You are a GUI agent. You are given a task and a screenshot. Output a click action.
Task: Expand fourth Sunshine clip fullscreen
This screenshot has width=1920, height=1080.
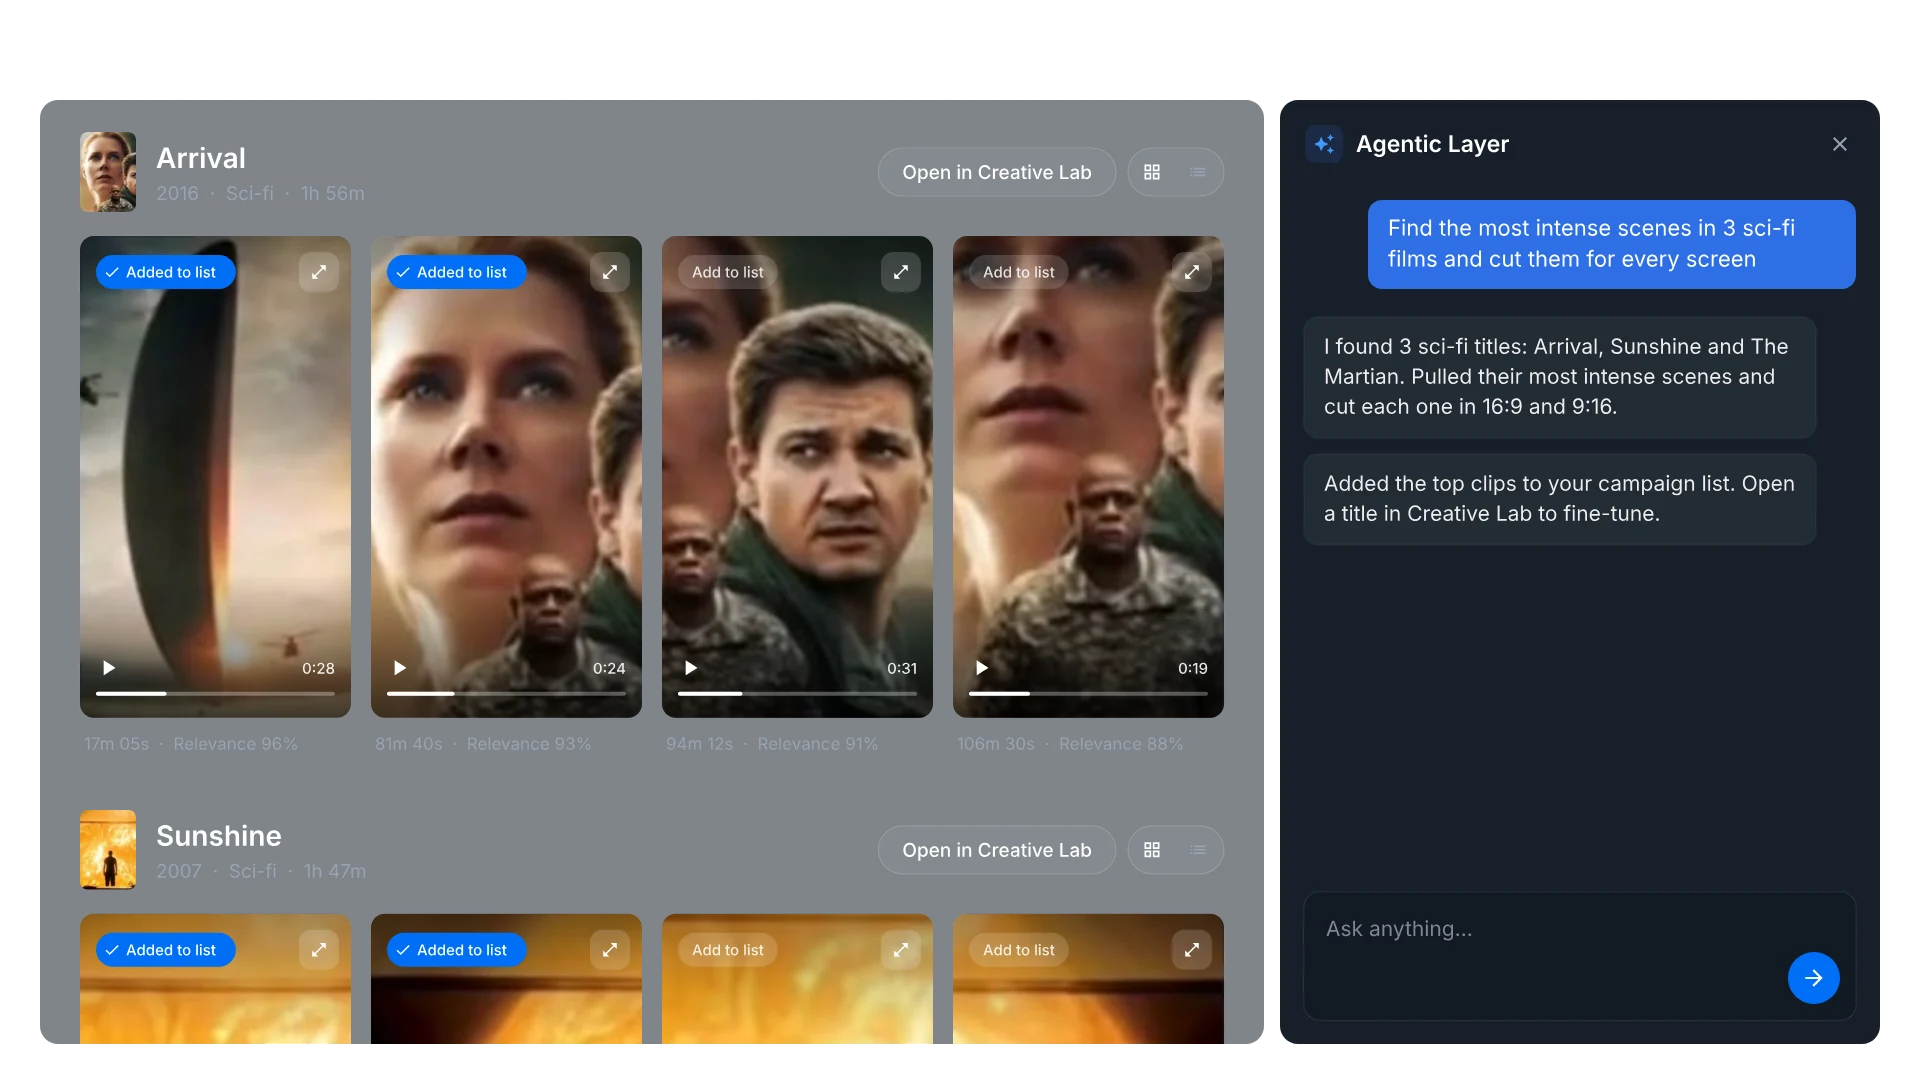(1192, 950)
